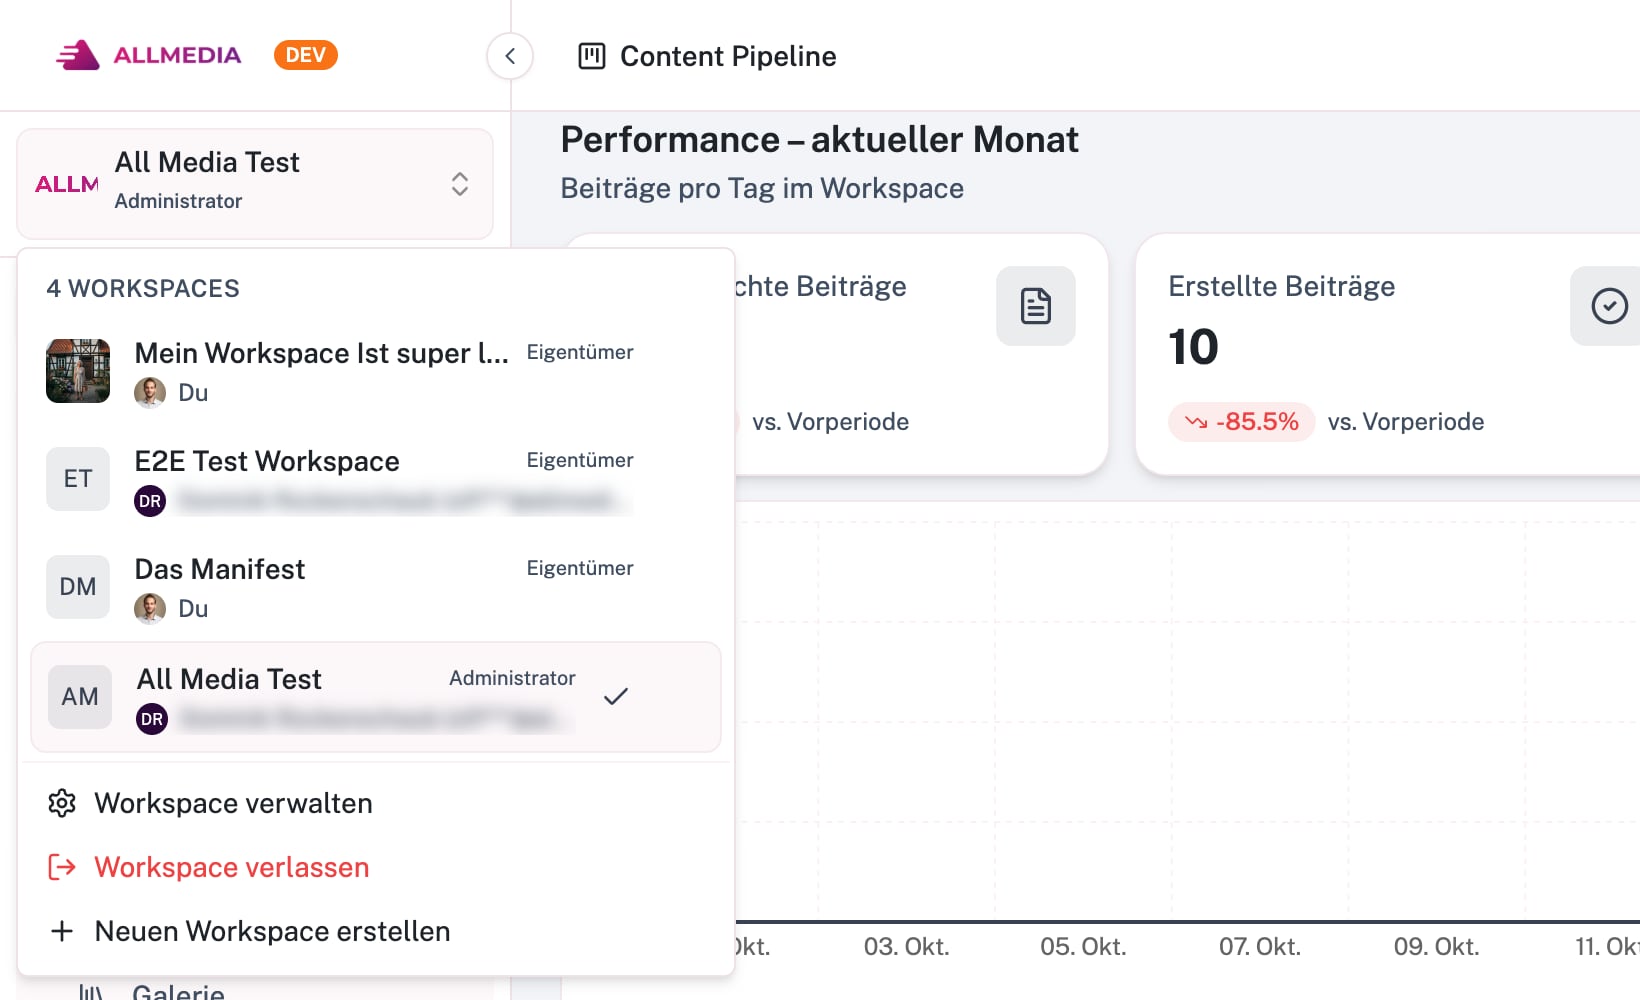Choose Neuen Workspace erstellen
Screen dimensions: 1640x1000
tap(376, 931)
